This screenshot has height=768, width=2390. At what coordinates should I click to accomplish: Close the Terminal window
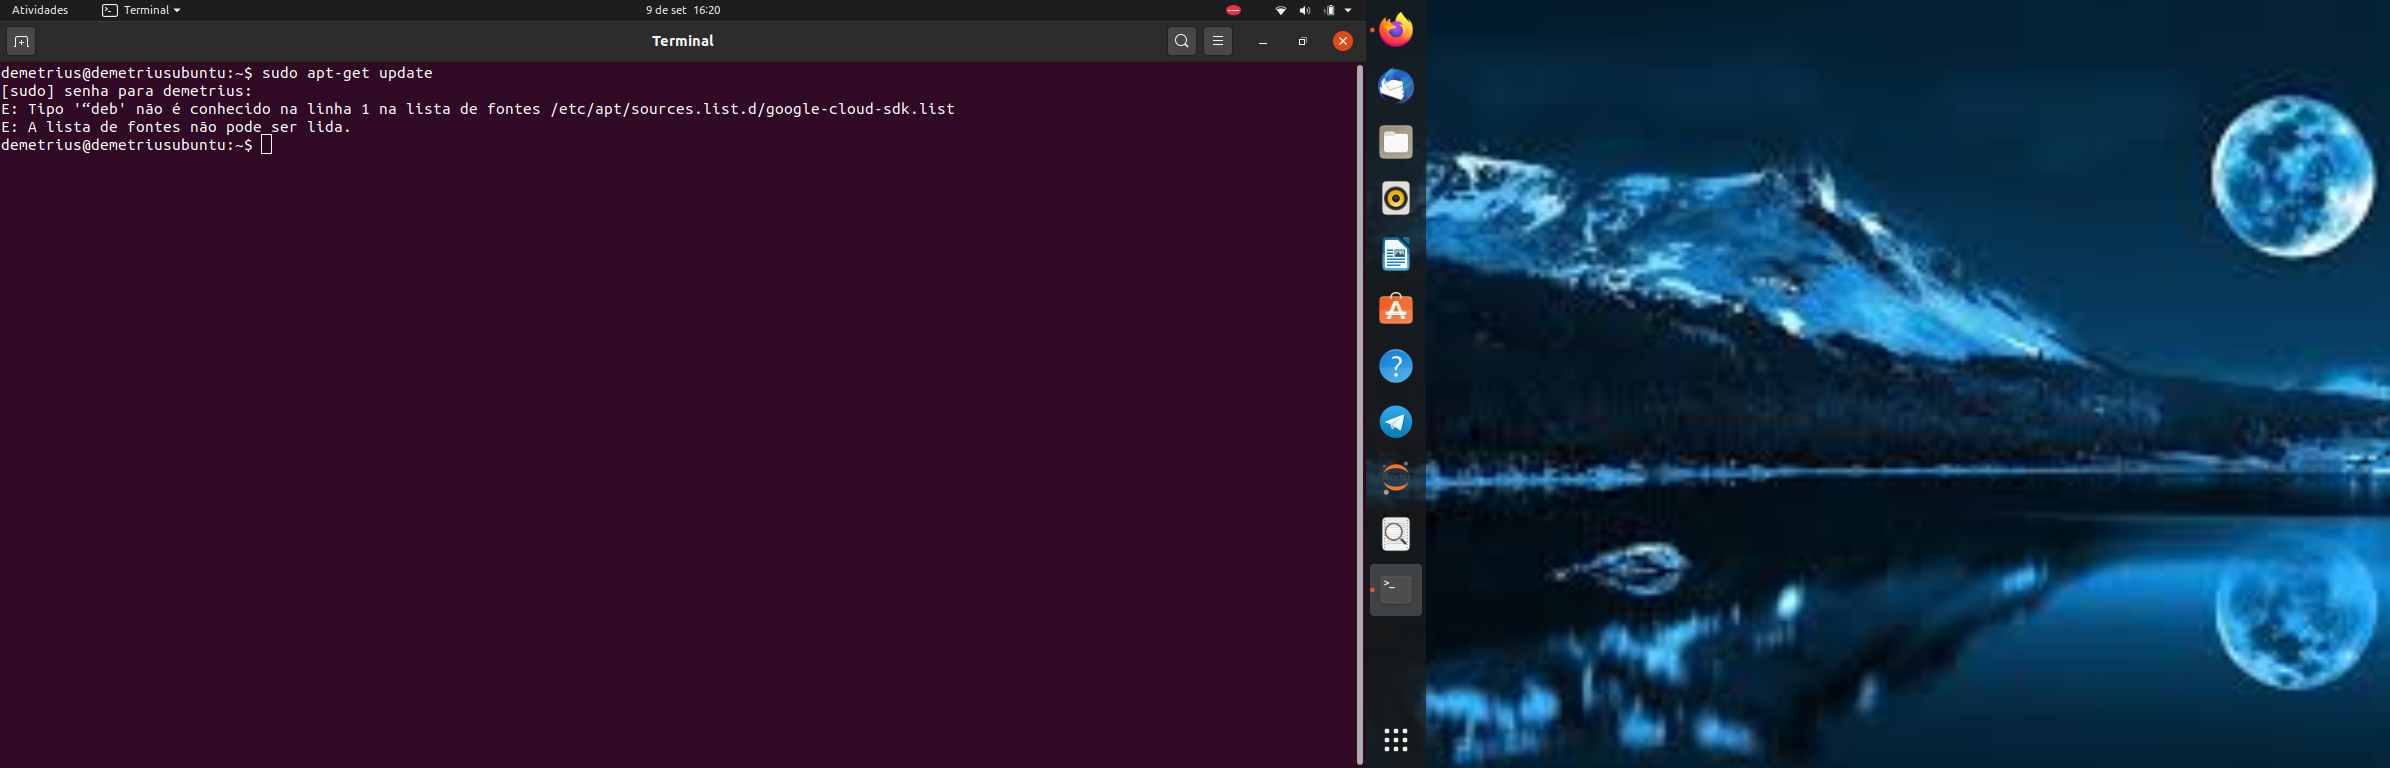click(x=1343, y=41)
